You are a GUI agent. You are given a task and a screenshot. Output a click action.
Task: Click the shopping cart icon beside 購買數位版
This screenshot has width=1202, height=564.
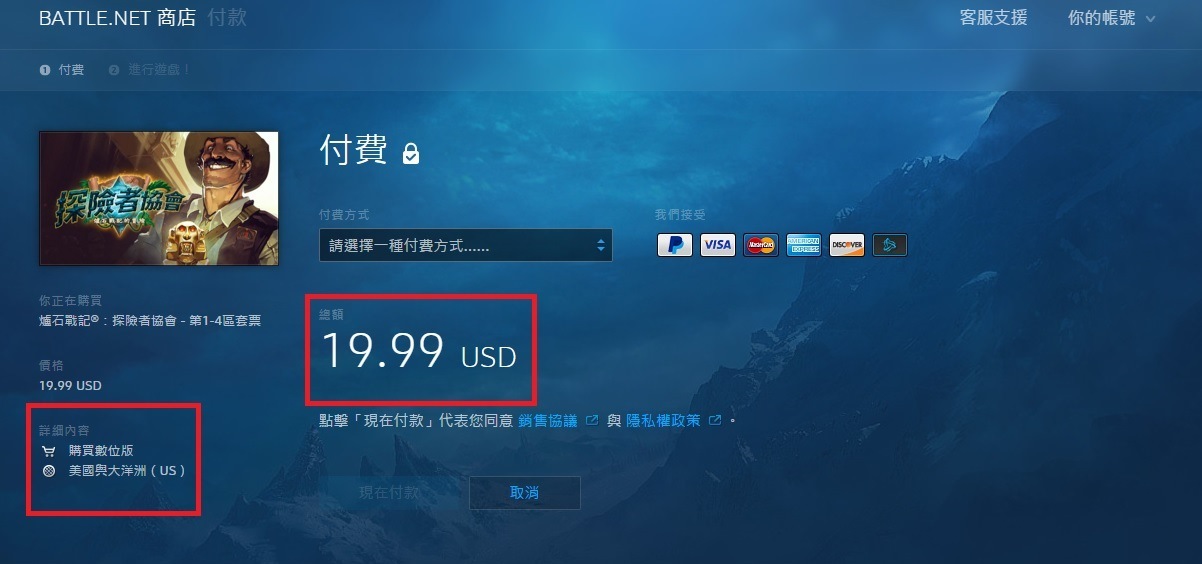(49, 450)
